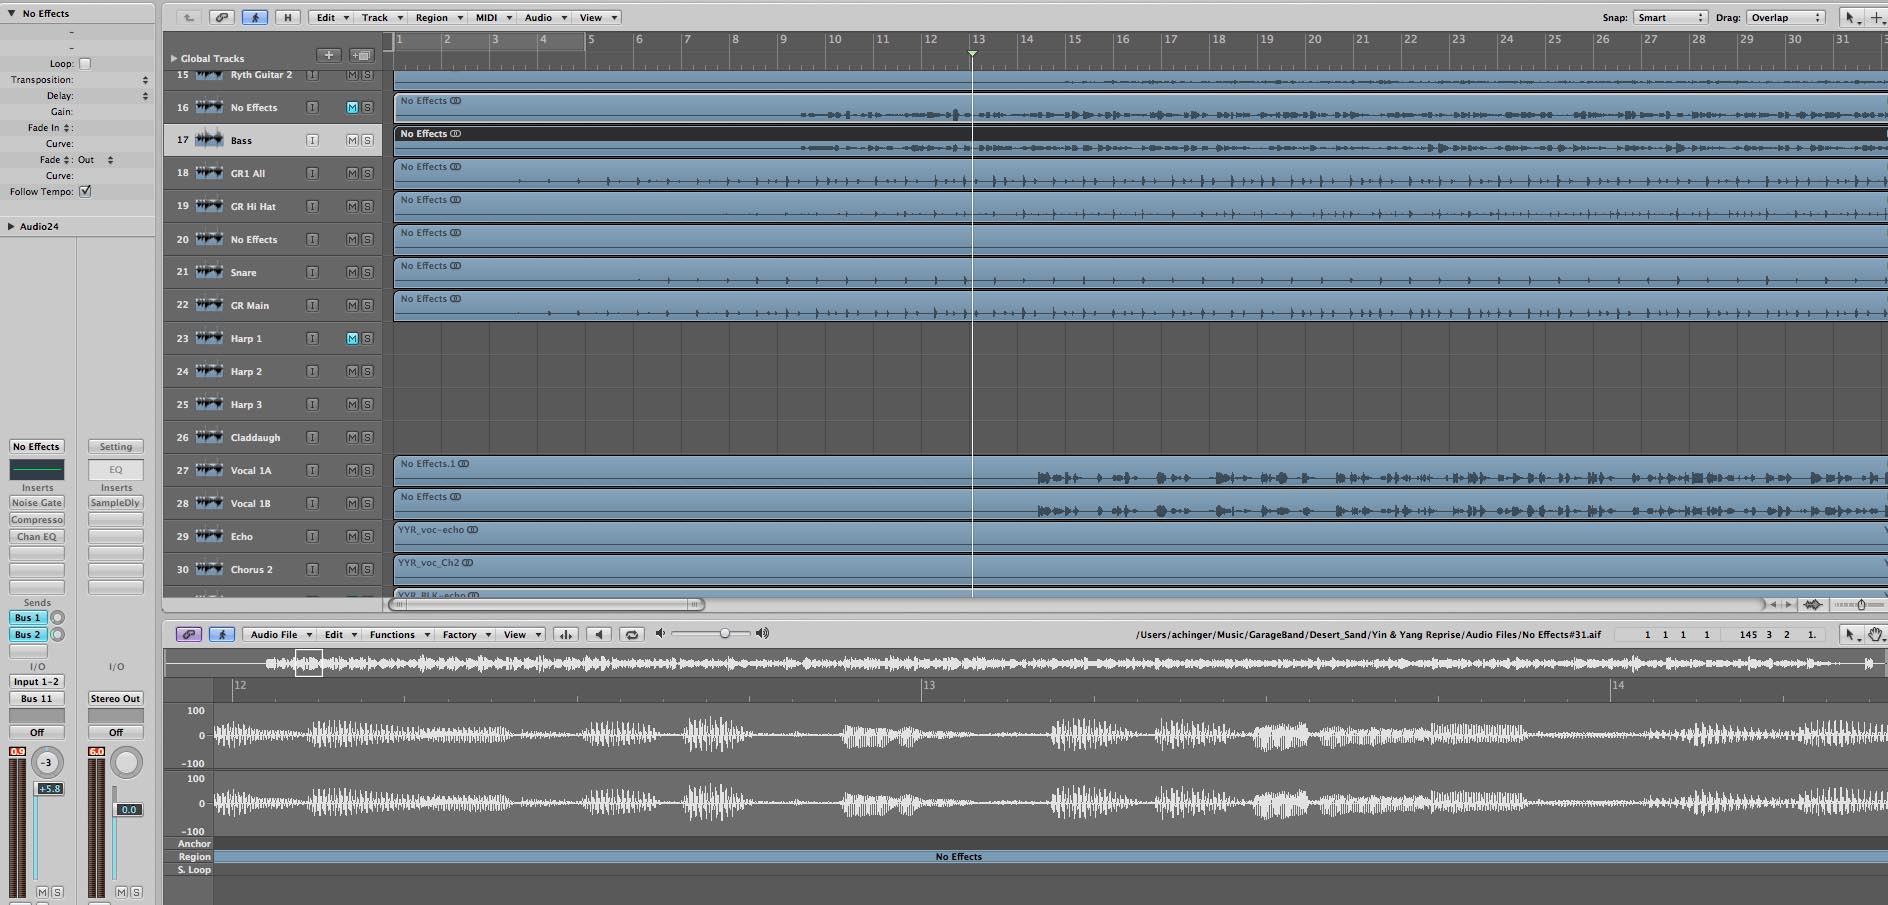Unmute the Harp 1 track
This screenshot has height=905, width=1888.
(352, 338)
